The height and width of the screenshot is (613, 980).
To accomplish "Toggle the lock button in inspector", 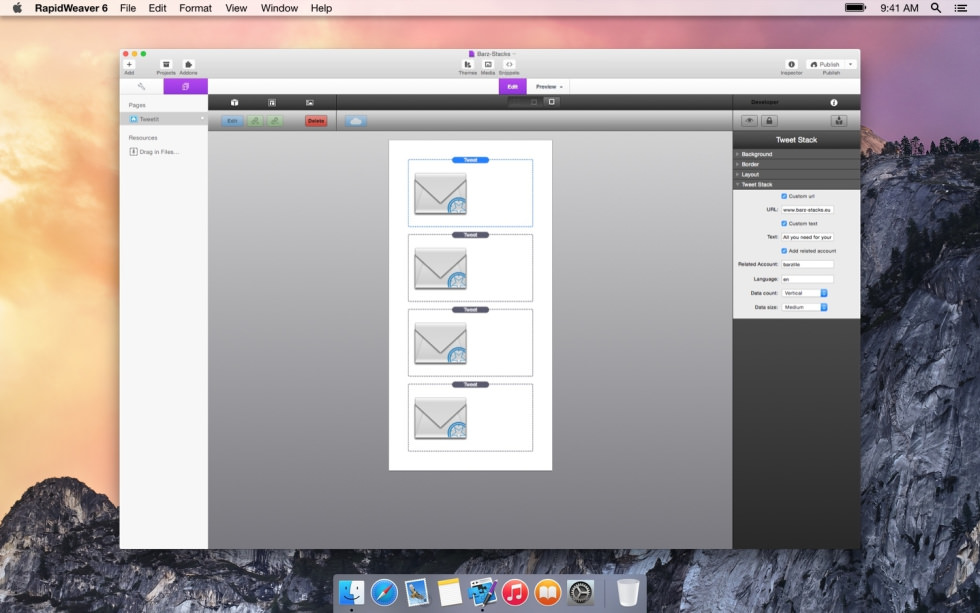I will click(769, 121).
